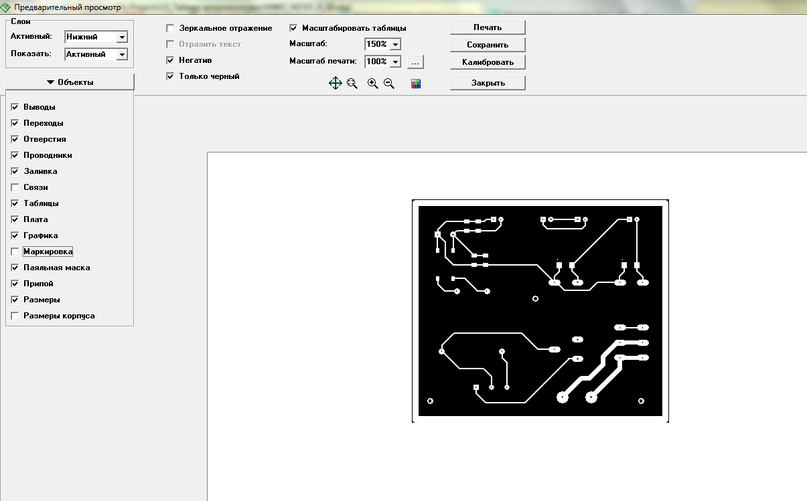Collapse the Объекты panel expander
This screenshot has width=807, height=501.
click(69, 82)
